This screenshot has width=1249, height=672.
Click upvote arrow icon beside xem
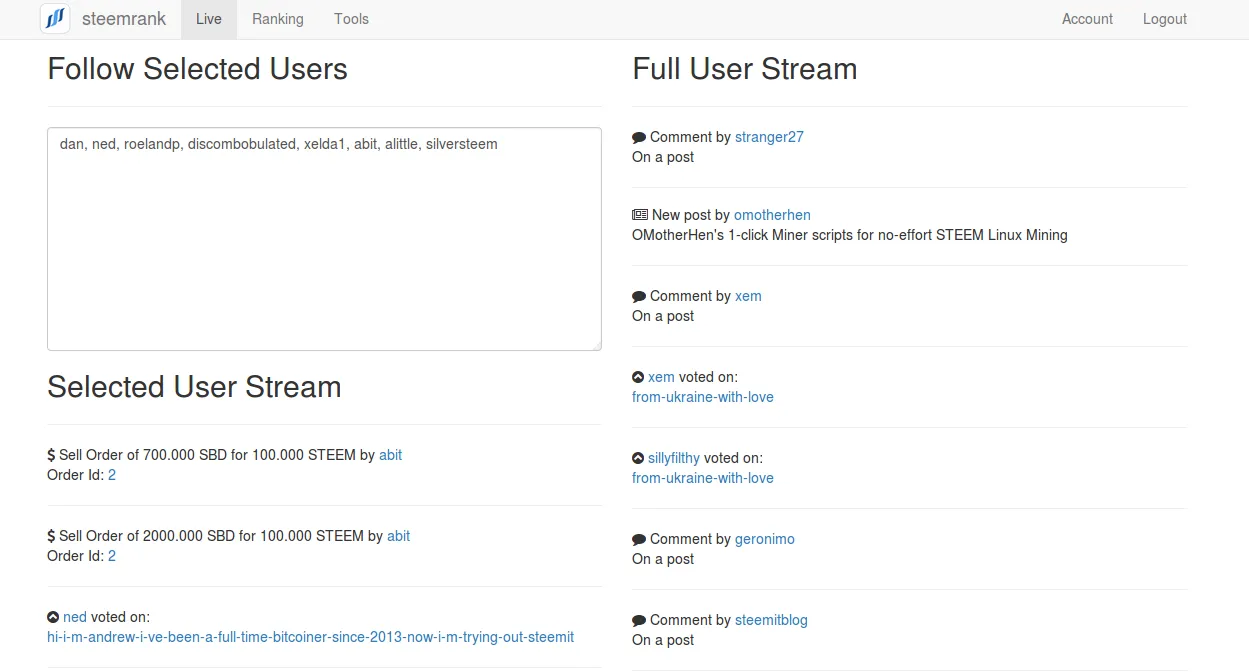coord(638,377)
